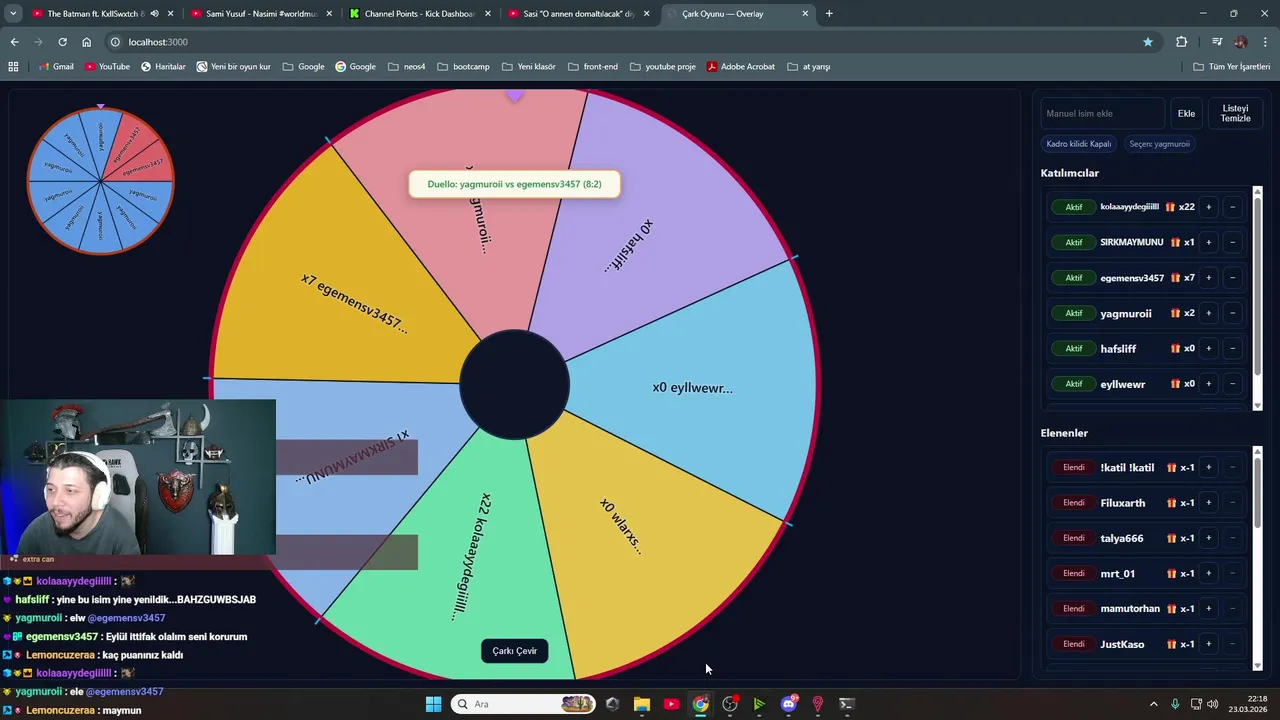Open the Haritalar bookmark
This screenshot has height=720, width=1280.
pos(163,67)
